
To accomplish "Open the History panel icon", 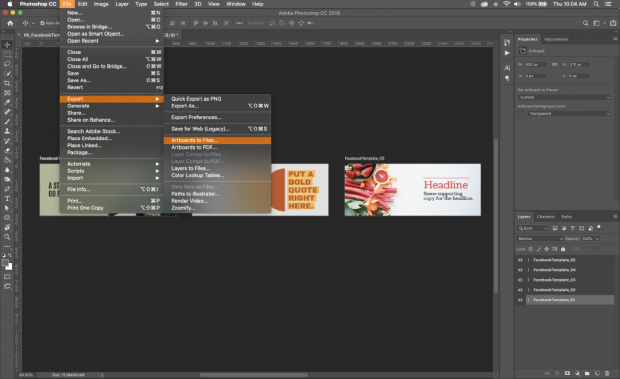I will pos(507,43).
